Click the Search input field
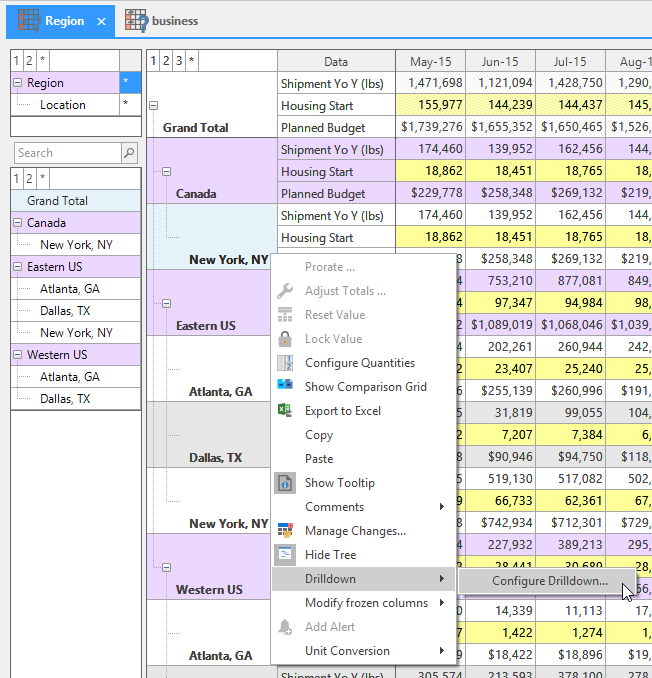Viewport: 652px width, 678px height. tap(68, 153)
